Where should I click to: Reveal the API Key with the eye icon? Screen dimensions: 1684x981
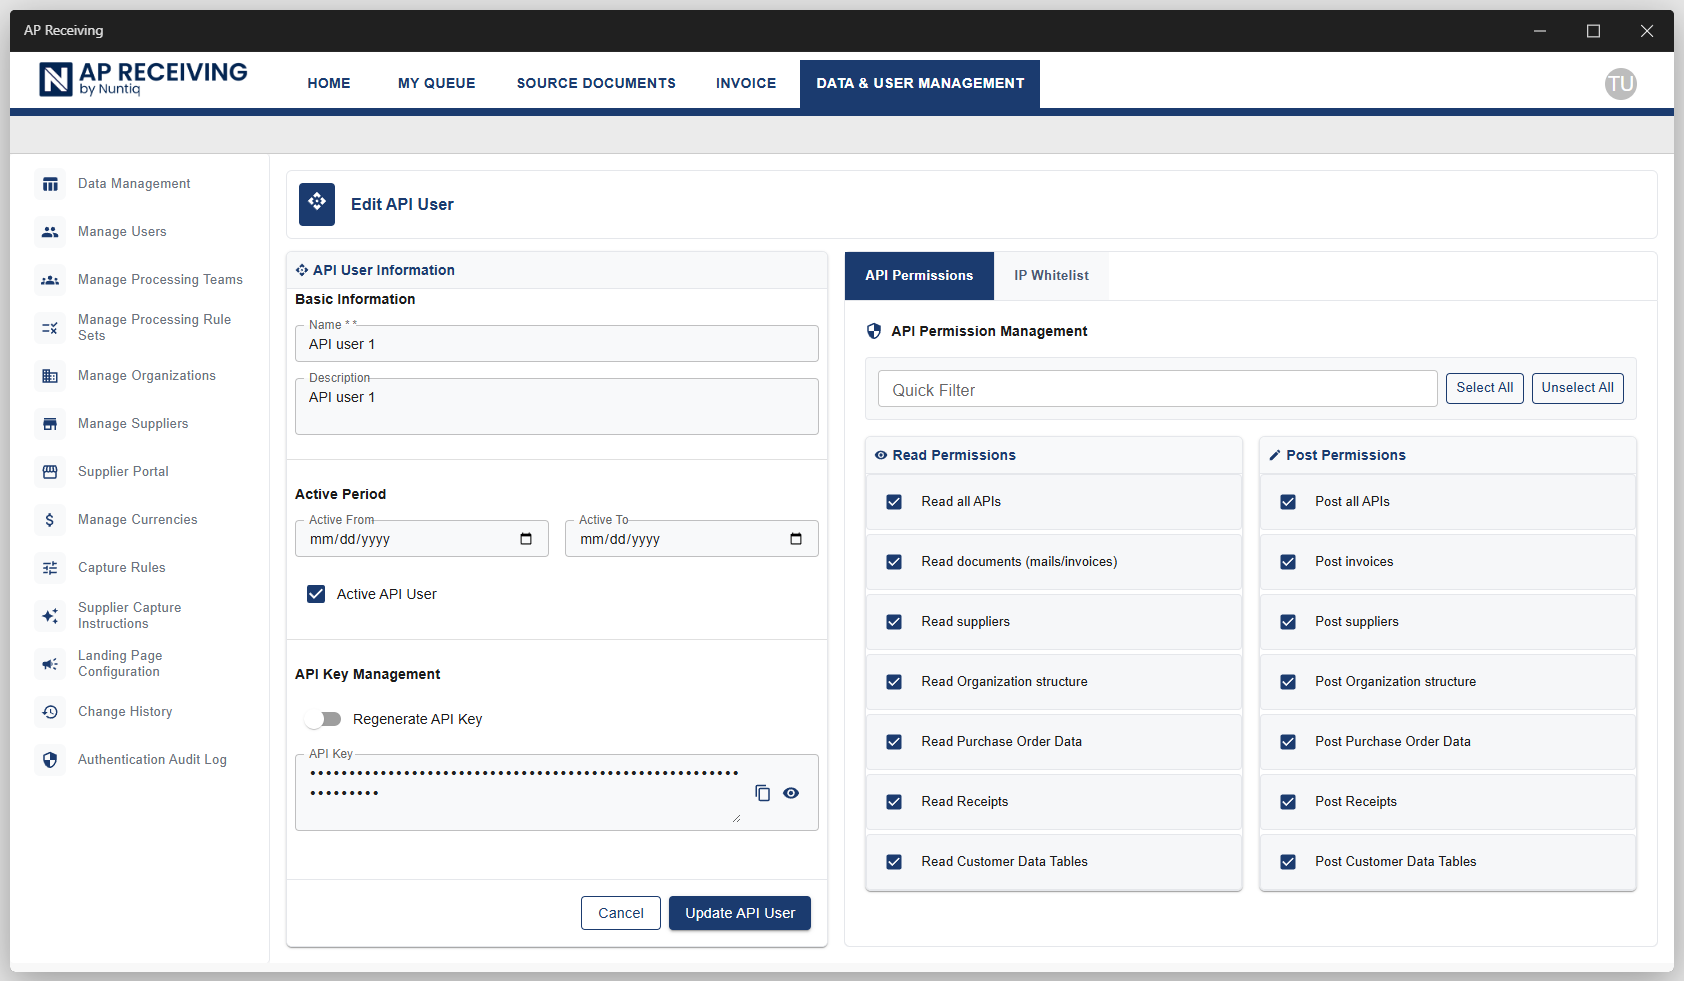791,792
